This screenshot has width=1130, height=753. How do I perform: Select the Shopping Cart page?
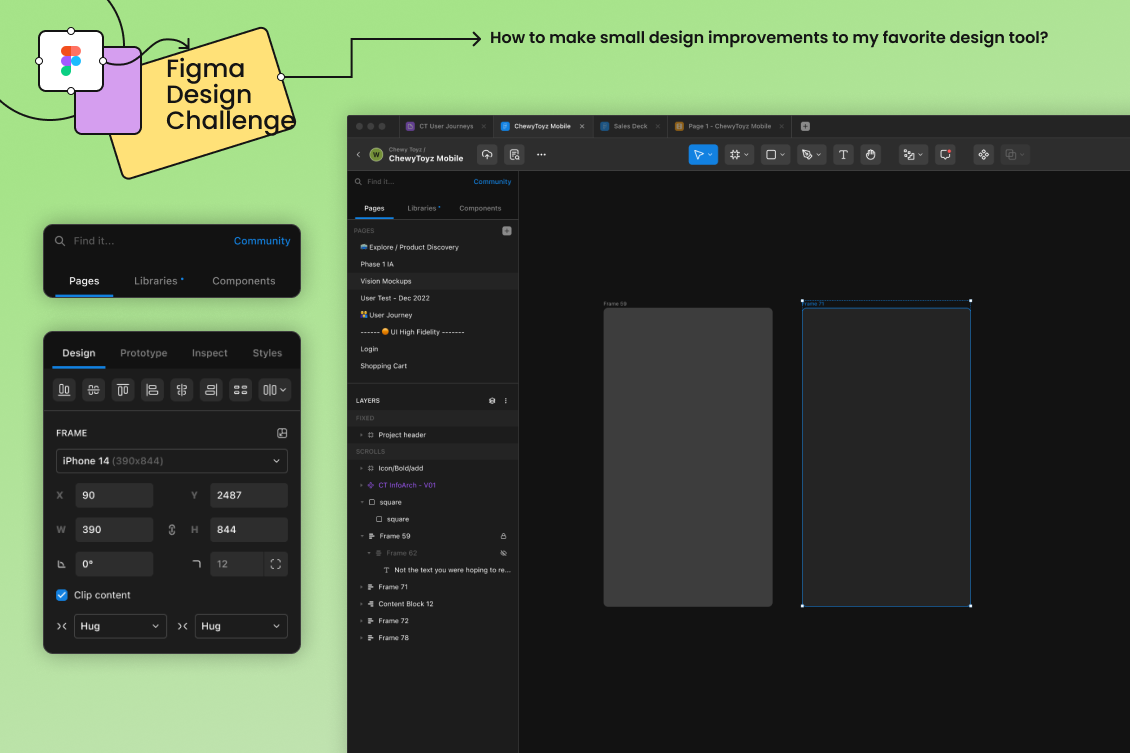pyautogui.click(x=432, y=366)
